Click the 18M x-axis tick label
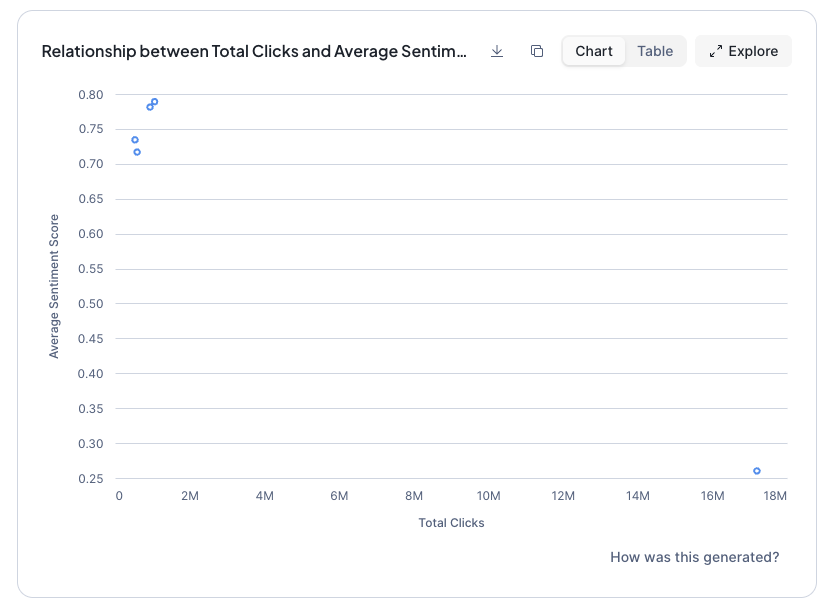 (x=776, y=496)
